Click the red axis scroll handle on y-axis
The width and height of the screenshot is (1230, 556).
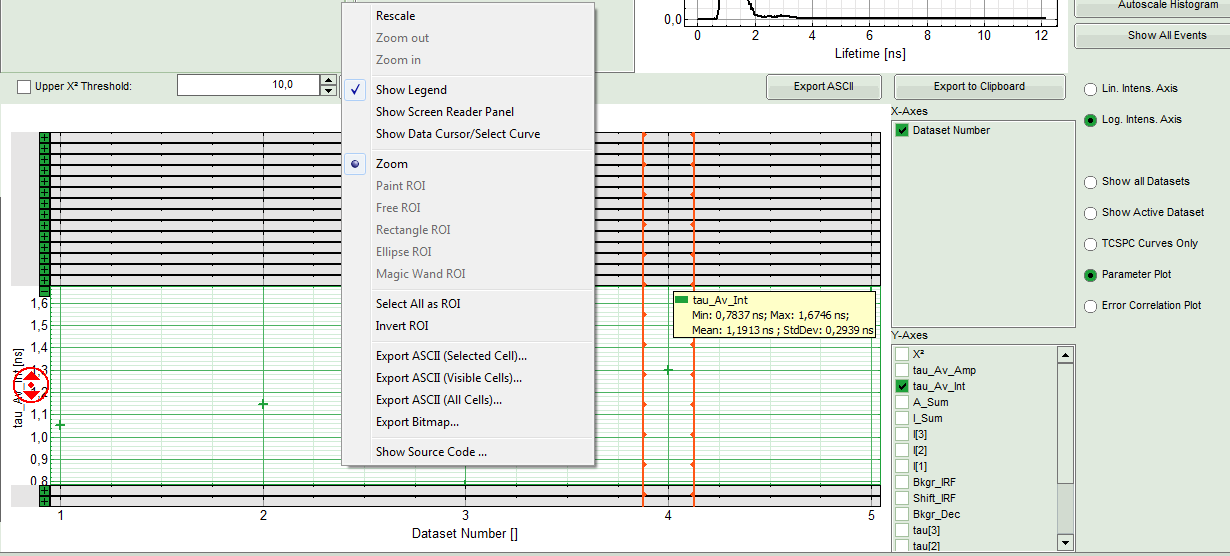[30, 386]
